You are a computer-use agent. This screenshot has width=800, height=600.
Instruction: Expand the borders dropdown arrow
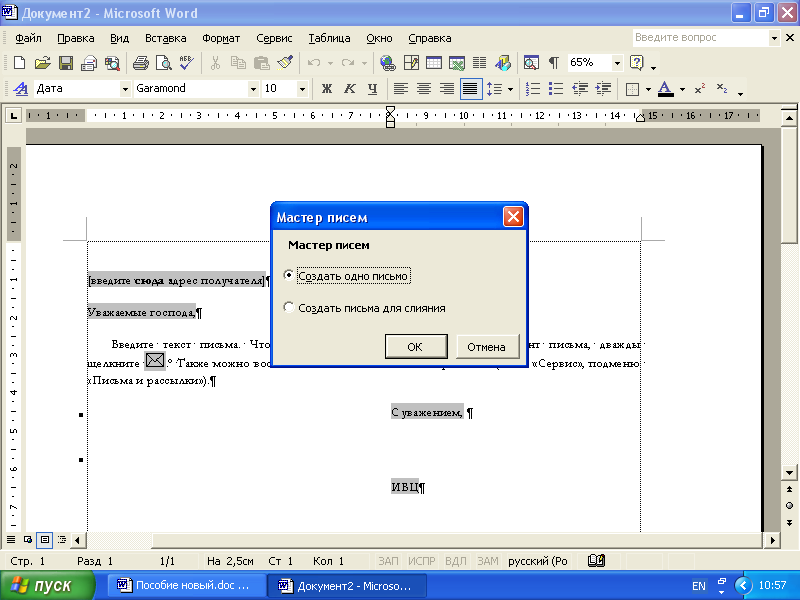pyautogui.click(x=648, y=89)
